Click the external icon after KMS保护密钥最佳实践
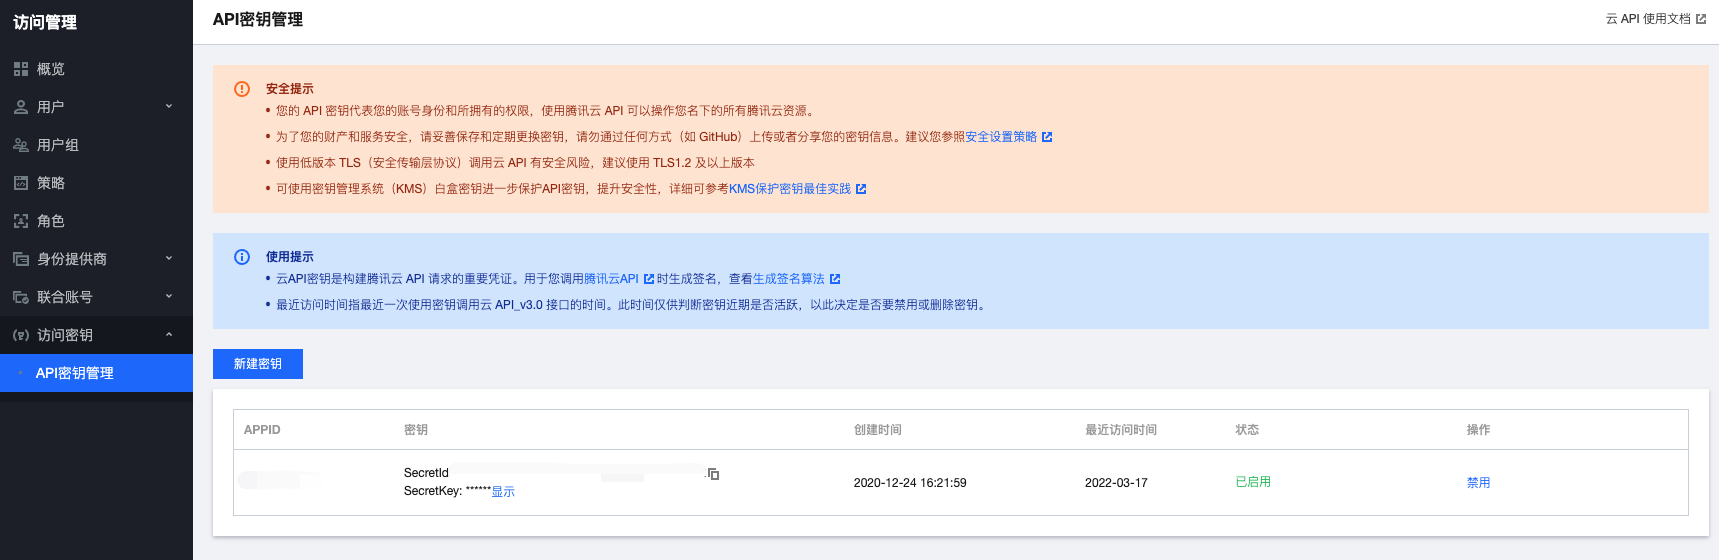 861,189
